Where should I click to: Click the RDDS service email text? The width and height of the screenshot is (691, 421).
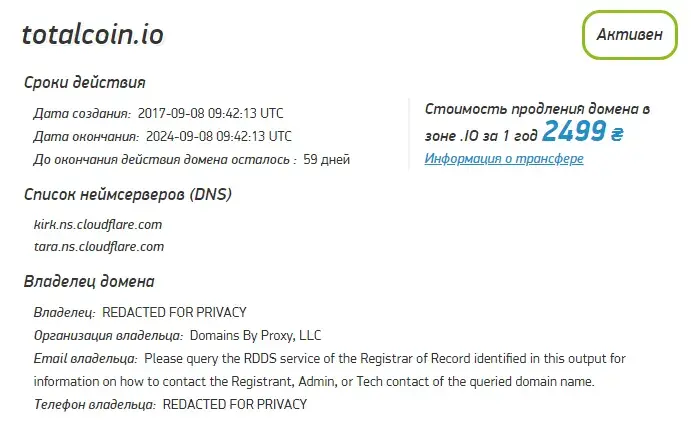point(330,370)
